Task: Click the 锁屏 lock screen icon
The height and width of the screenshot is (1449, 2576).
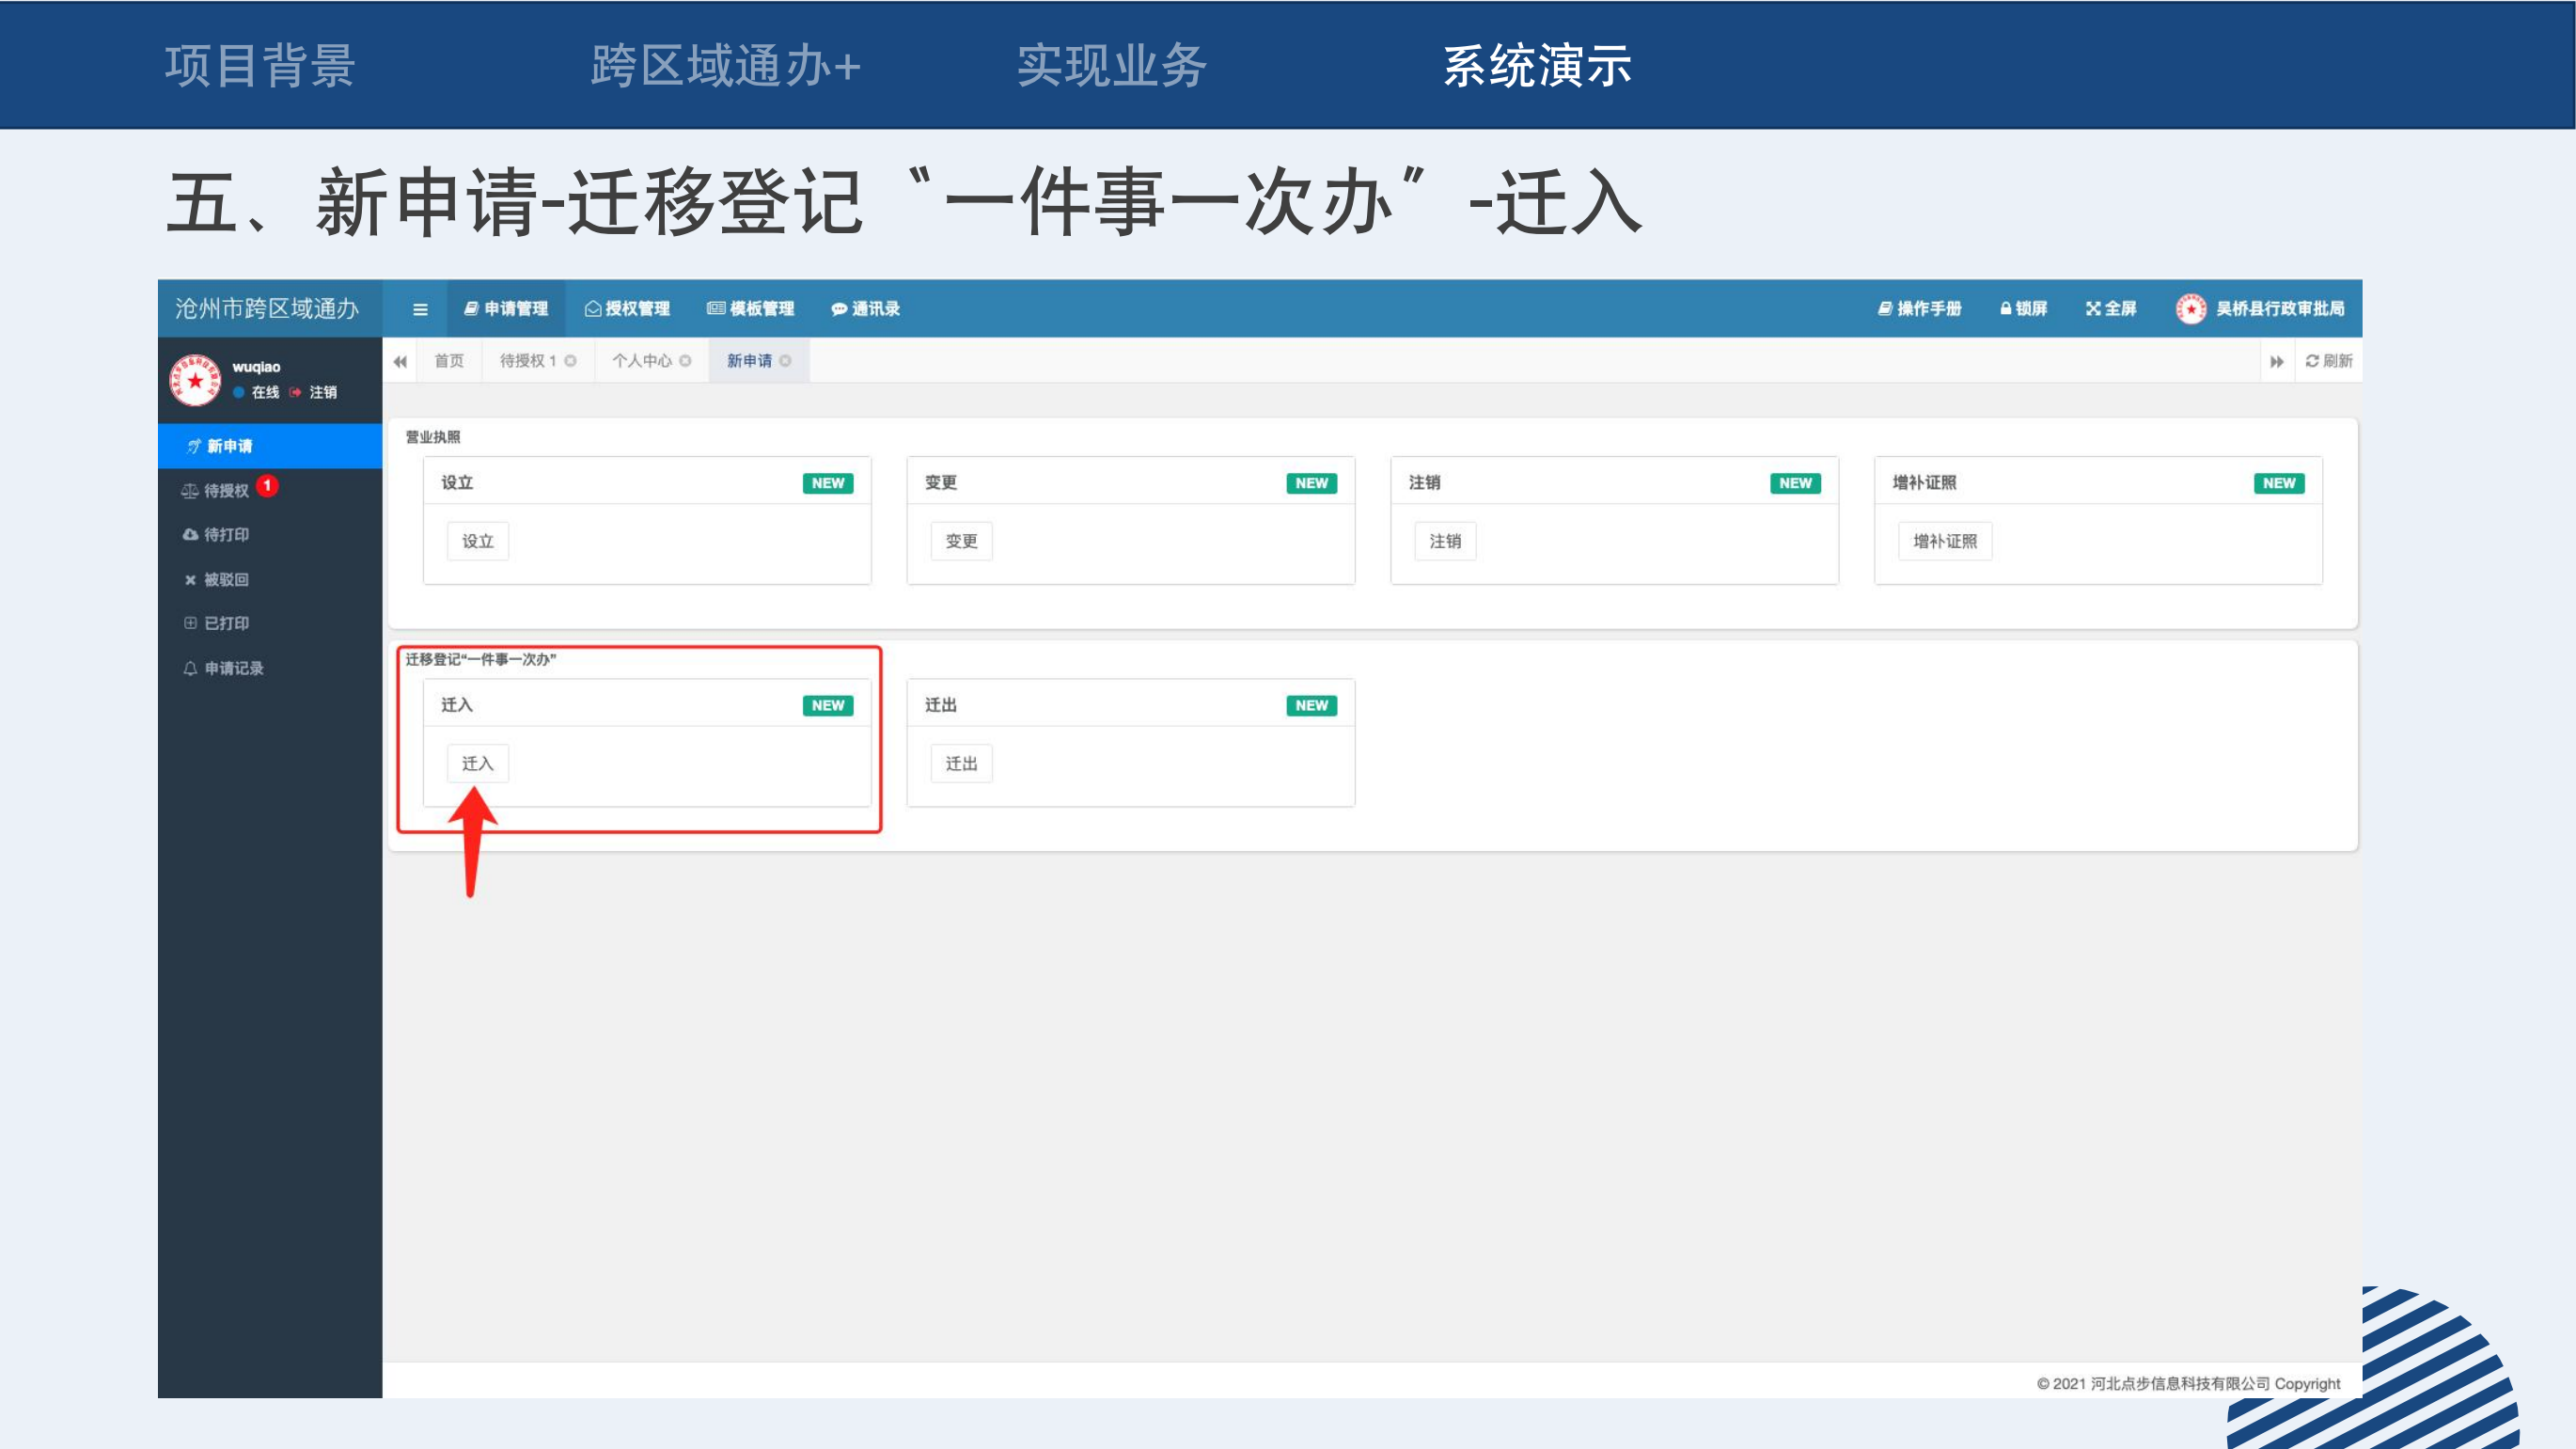Action: pyautogui.click(x=2005, y=309)
